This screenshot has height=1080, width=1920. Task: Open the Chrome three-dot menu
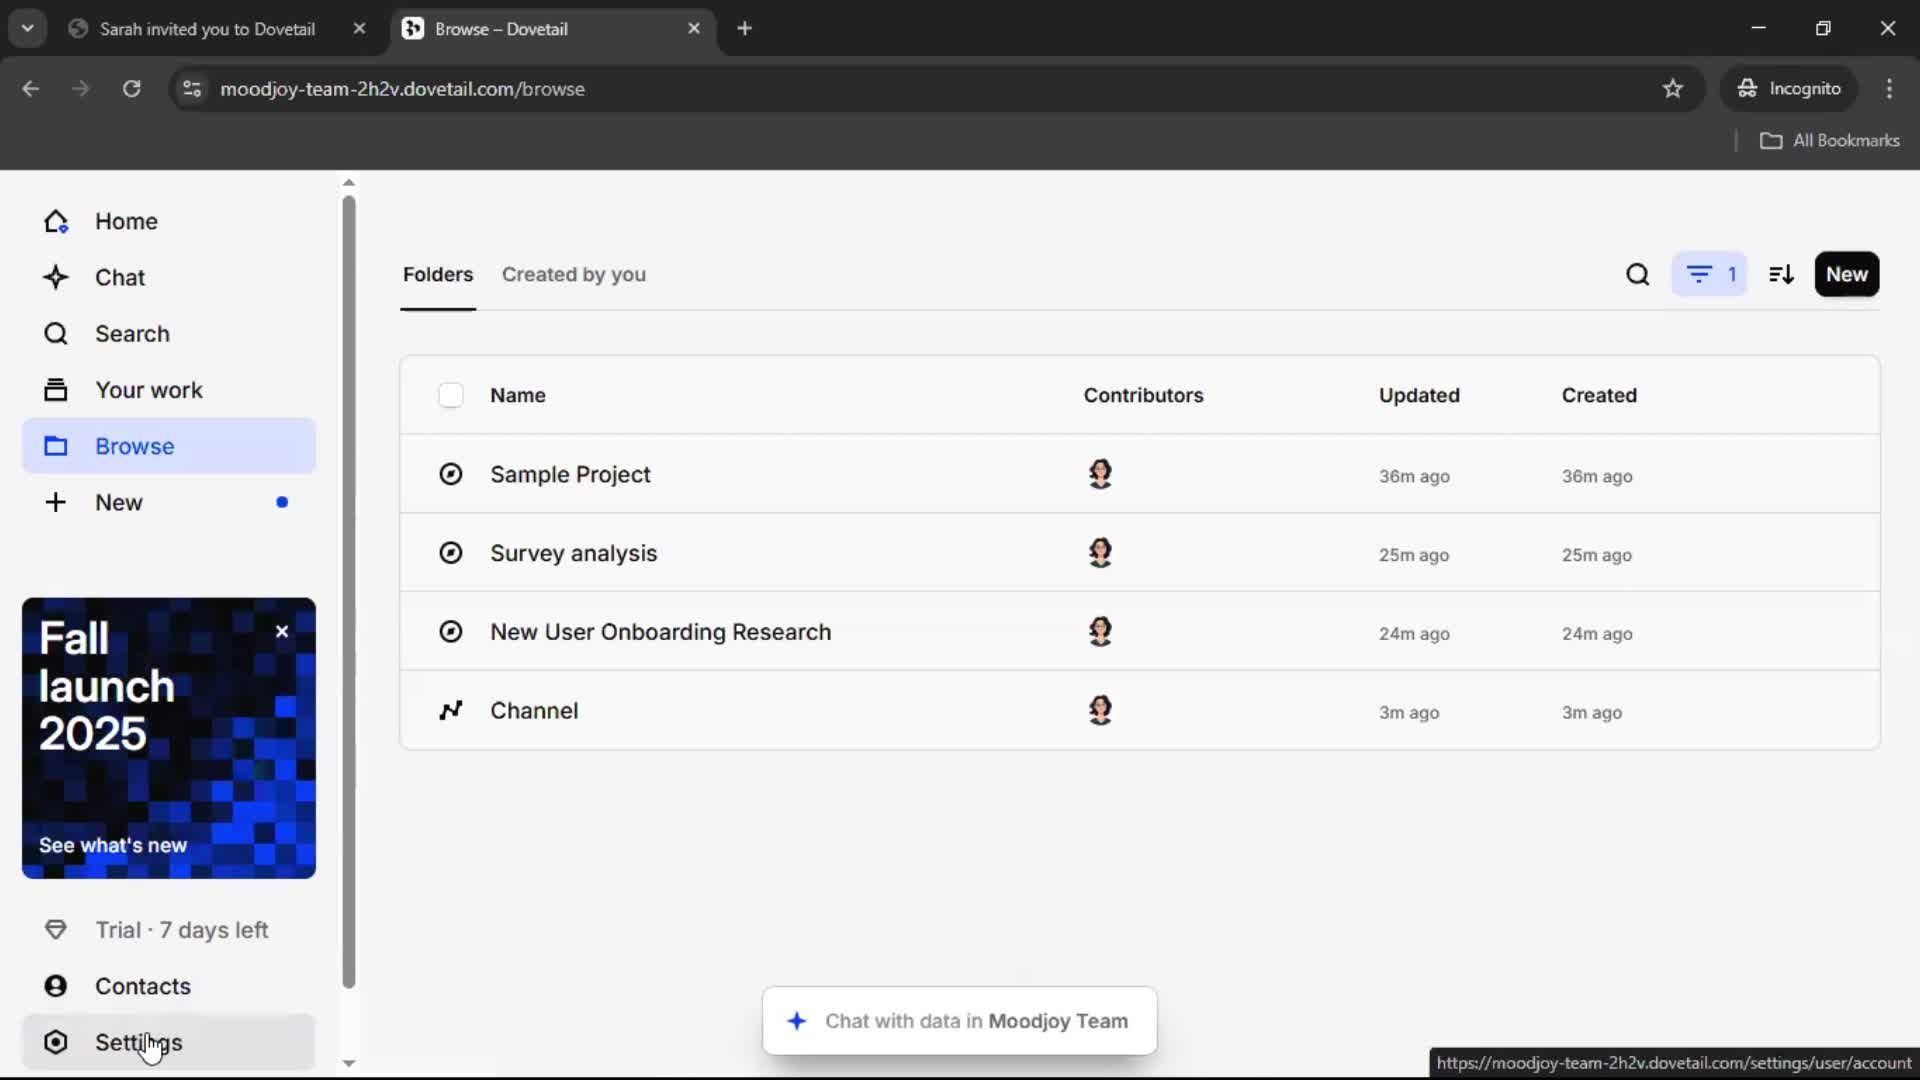(1889, 89)
